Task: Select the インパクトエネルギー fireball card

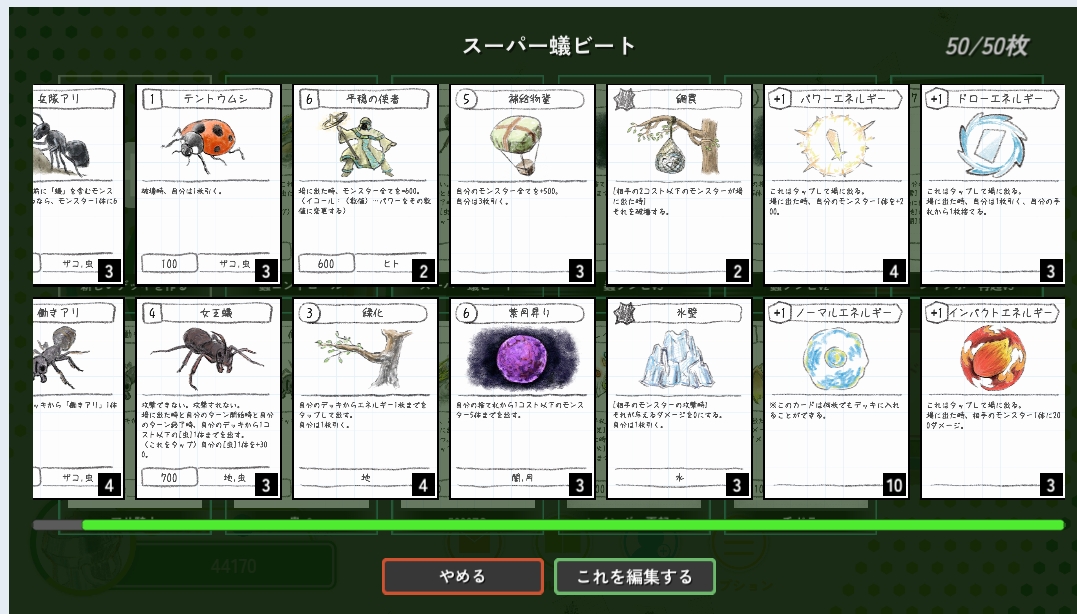Action: coord(993,398)
